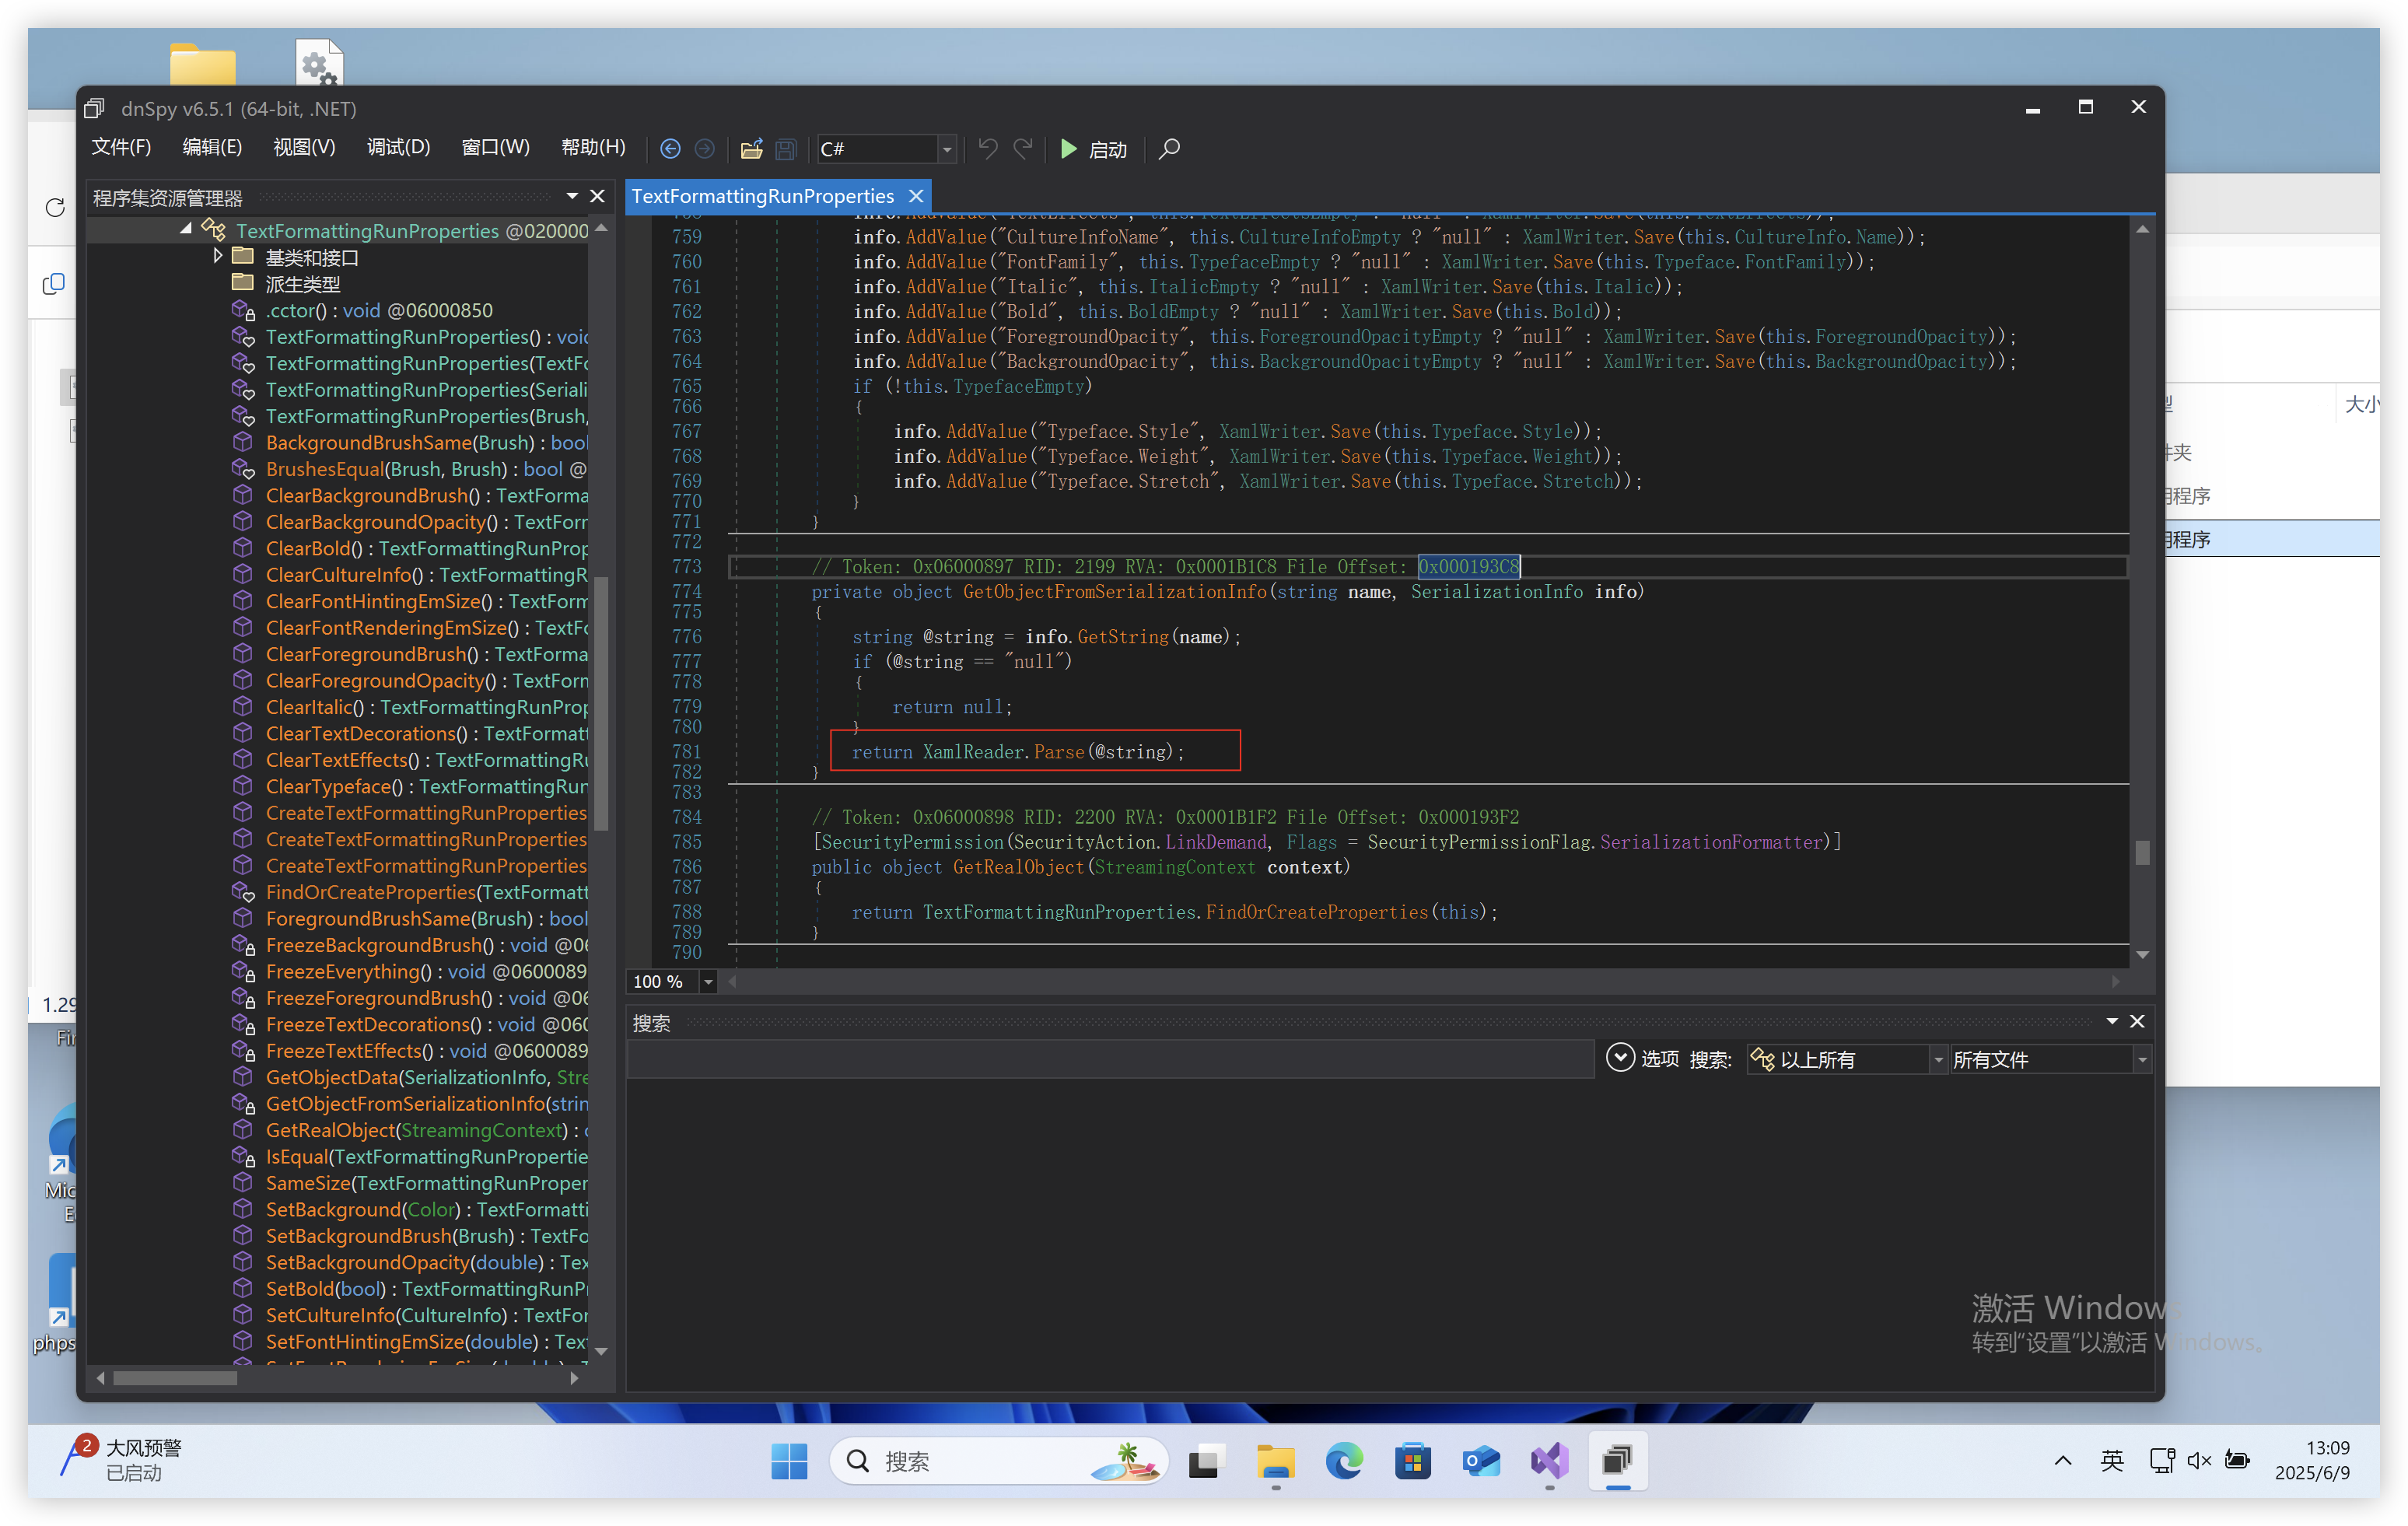Screen dimensions: 2408x1526
Task: Open File Explorer from the taskbar
Action: [x=1275, y=1461]
